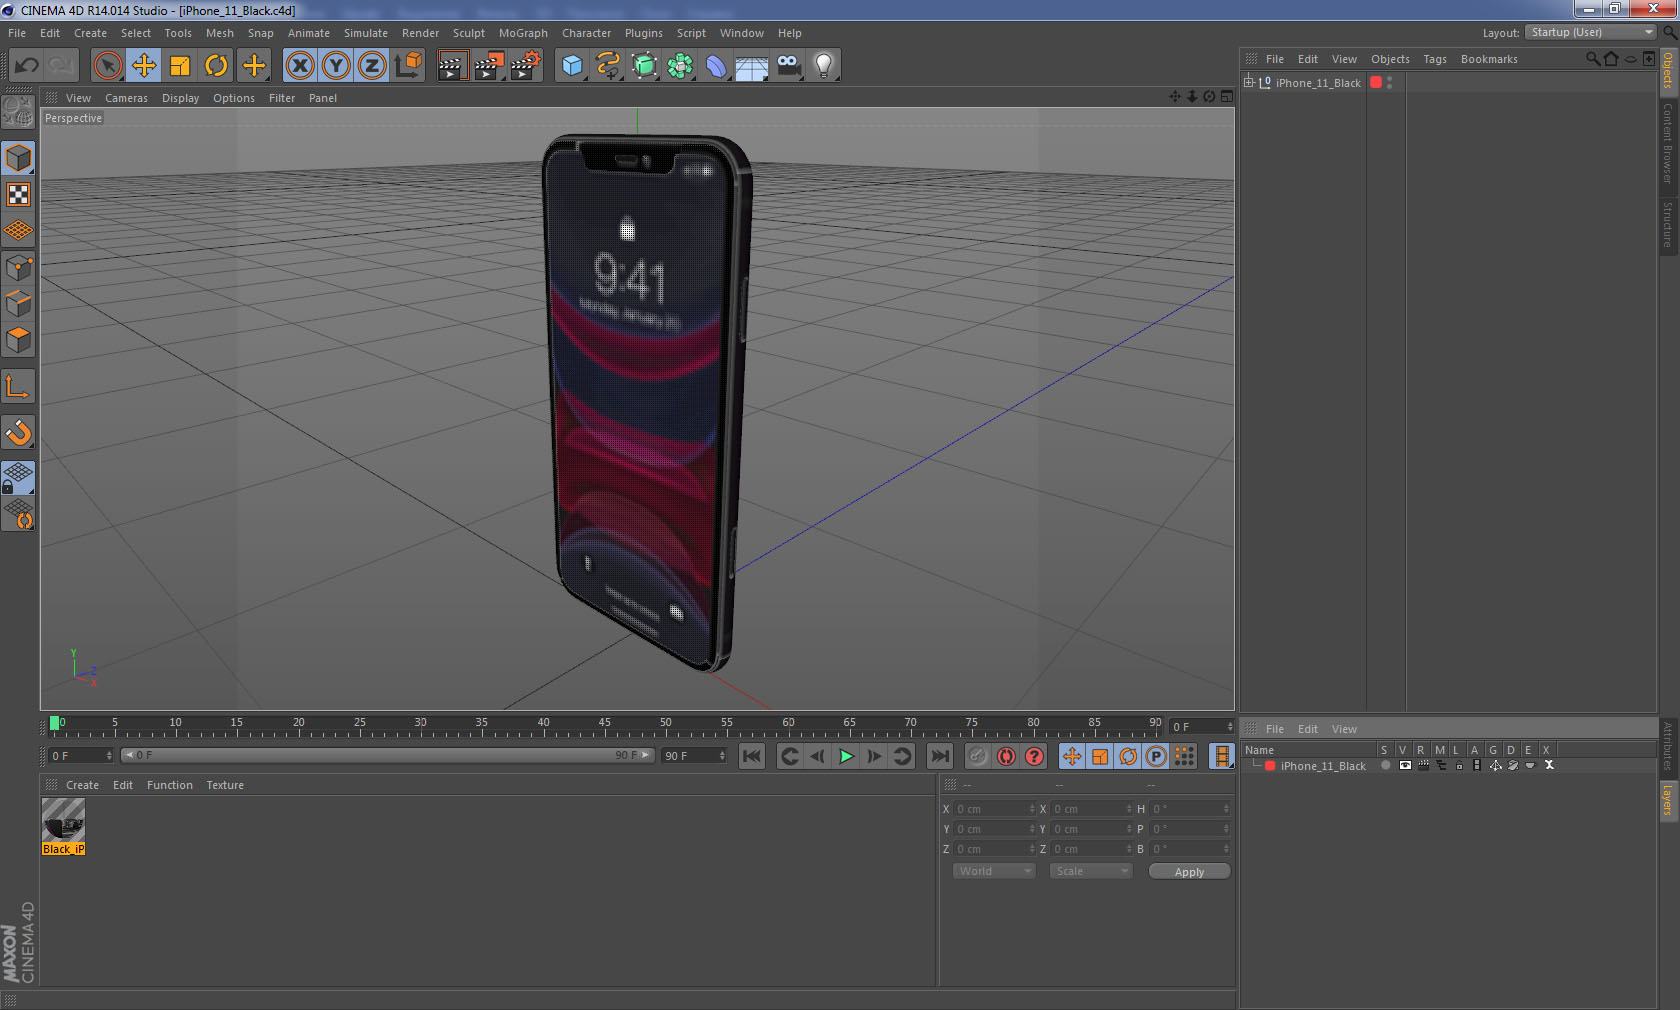Viewport: 1680px width, 1010px height.
Task: Click Make Editable icon in left toolbar
Action: pyautogui.click(x=18, y=111)
